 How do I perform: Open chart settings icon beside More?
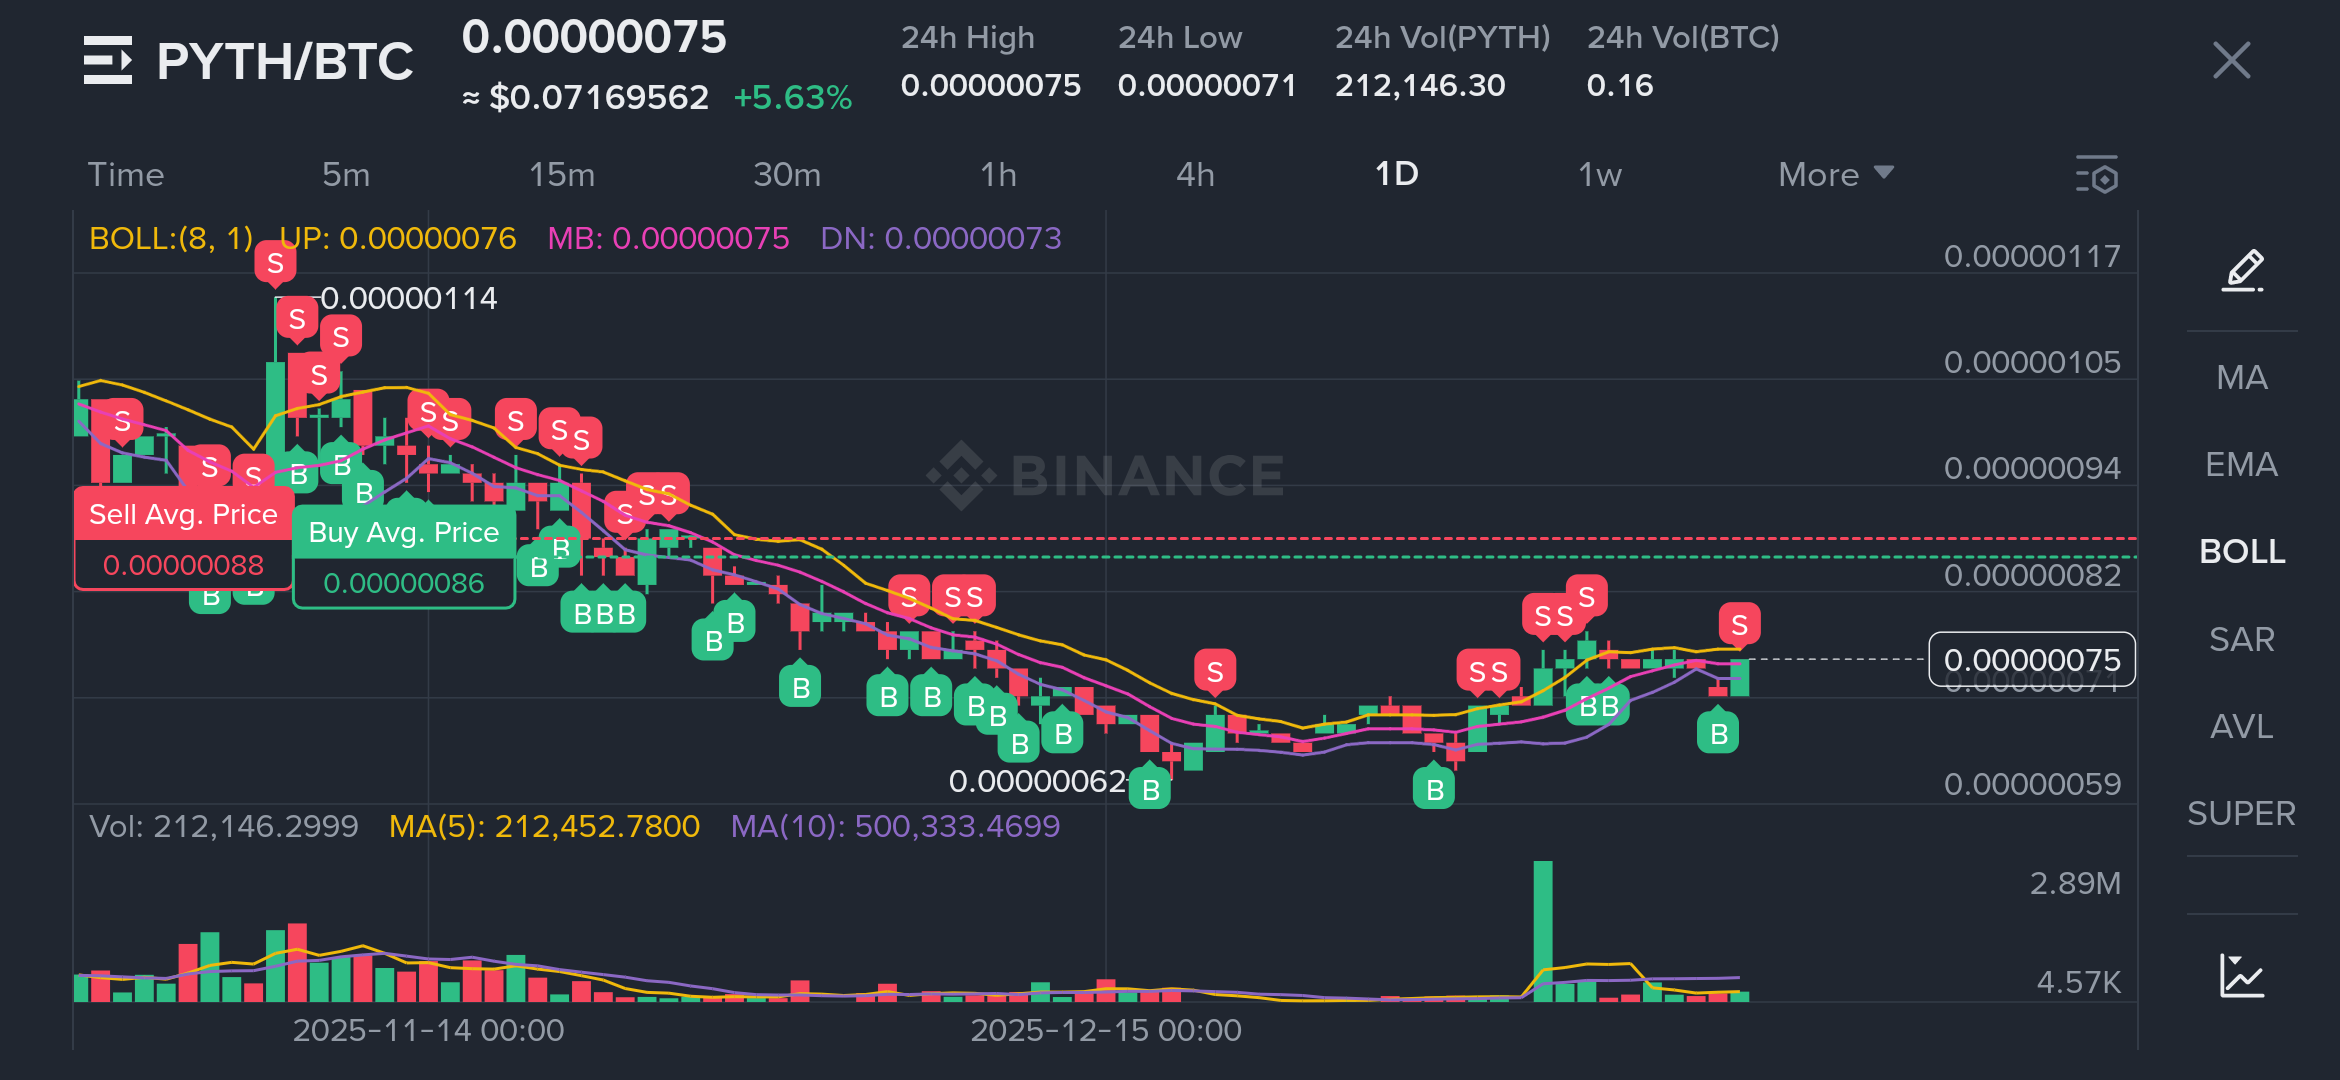pos(2097,175)
